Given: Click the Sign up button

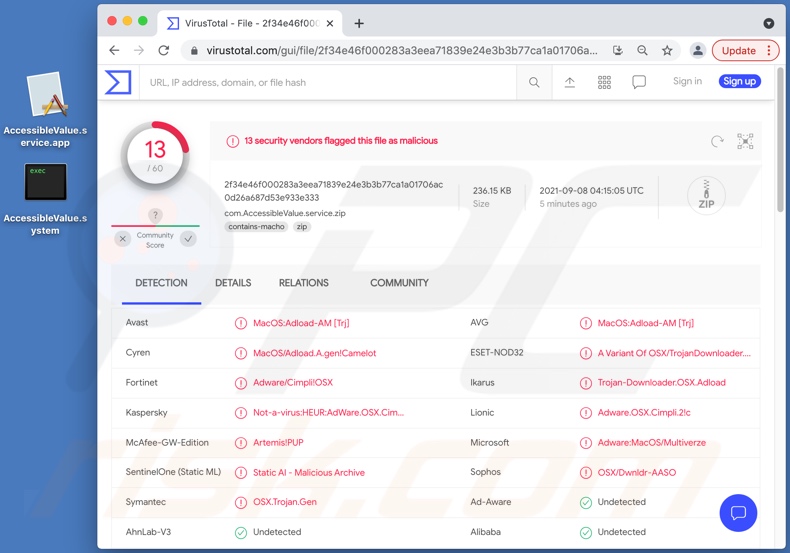Looking at the screenshot, I should pos(739,81).
